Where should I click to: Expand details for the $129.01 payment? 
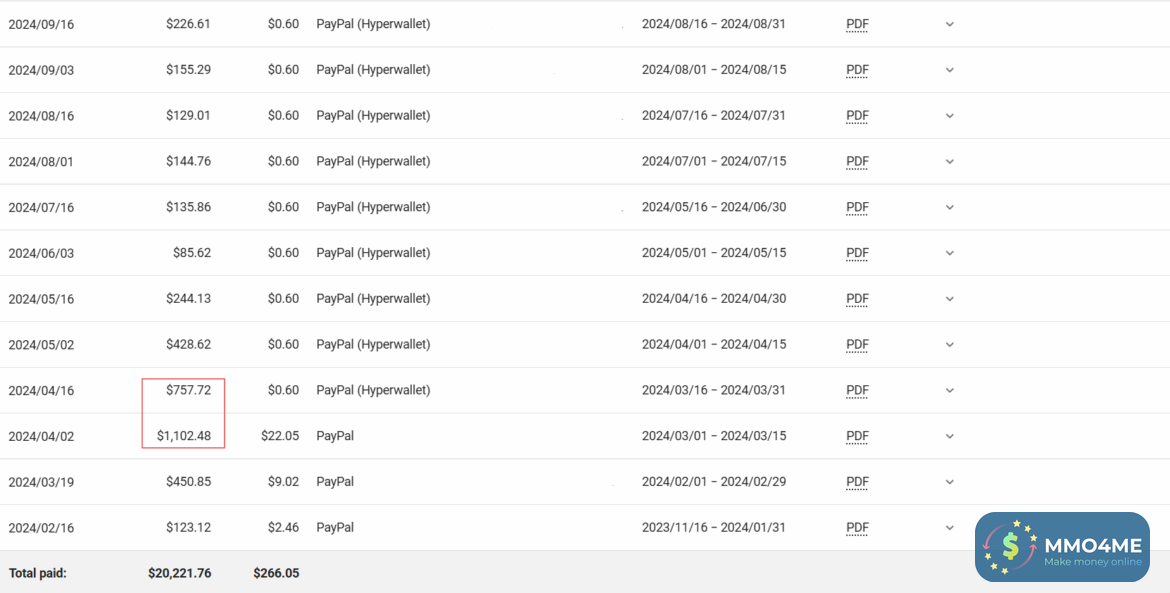[950, 116]
